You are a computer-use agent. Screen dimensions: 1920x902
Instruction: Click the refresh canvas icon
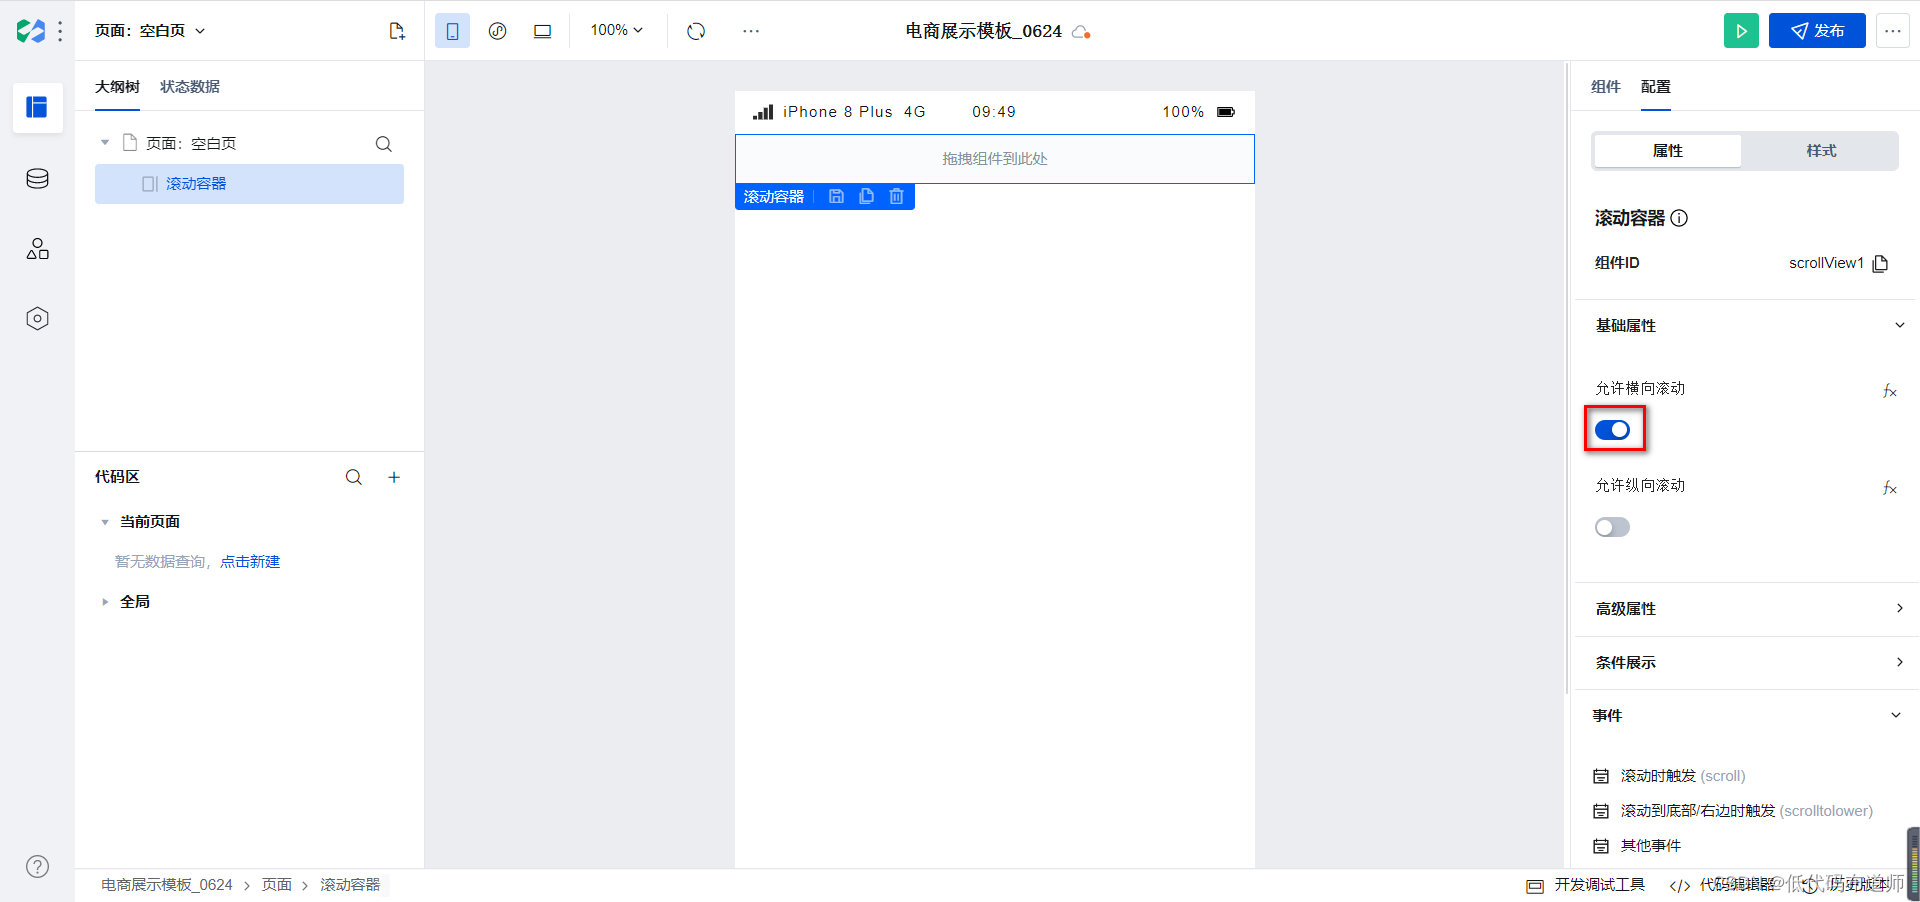(x=696, y=31)
